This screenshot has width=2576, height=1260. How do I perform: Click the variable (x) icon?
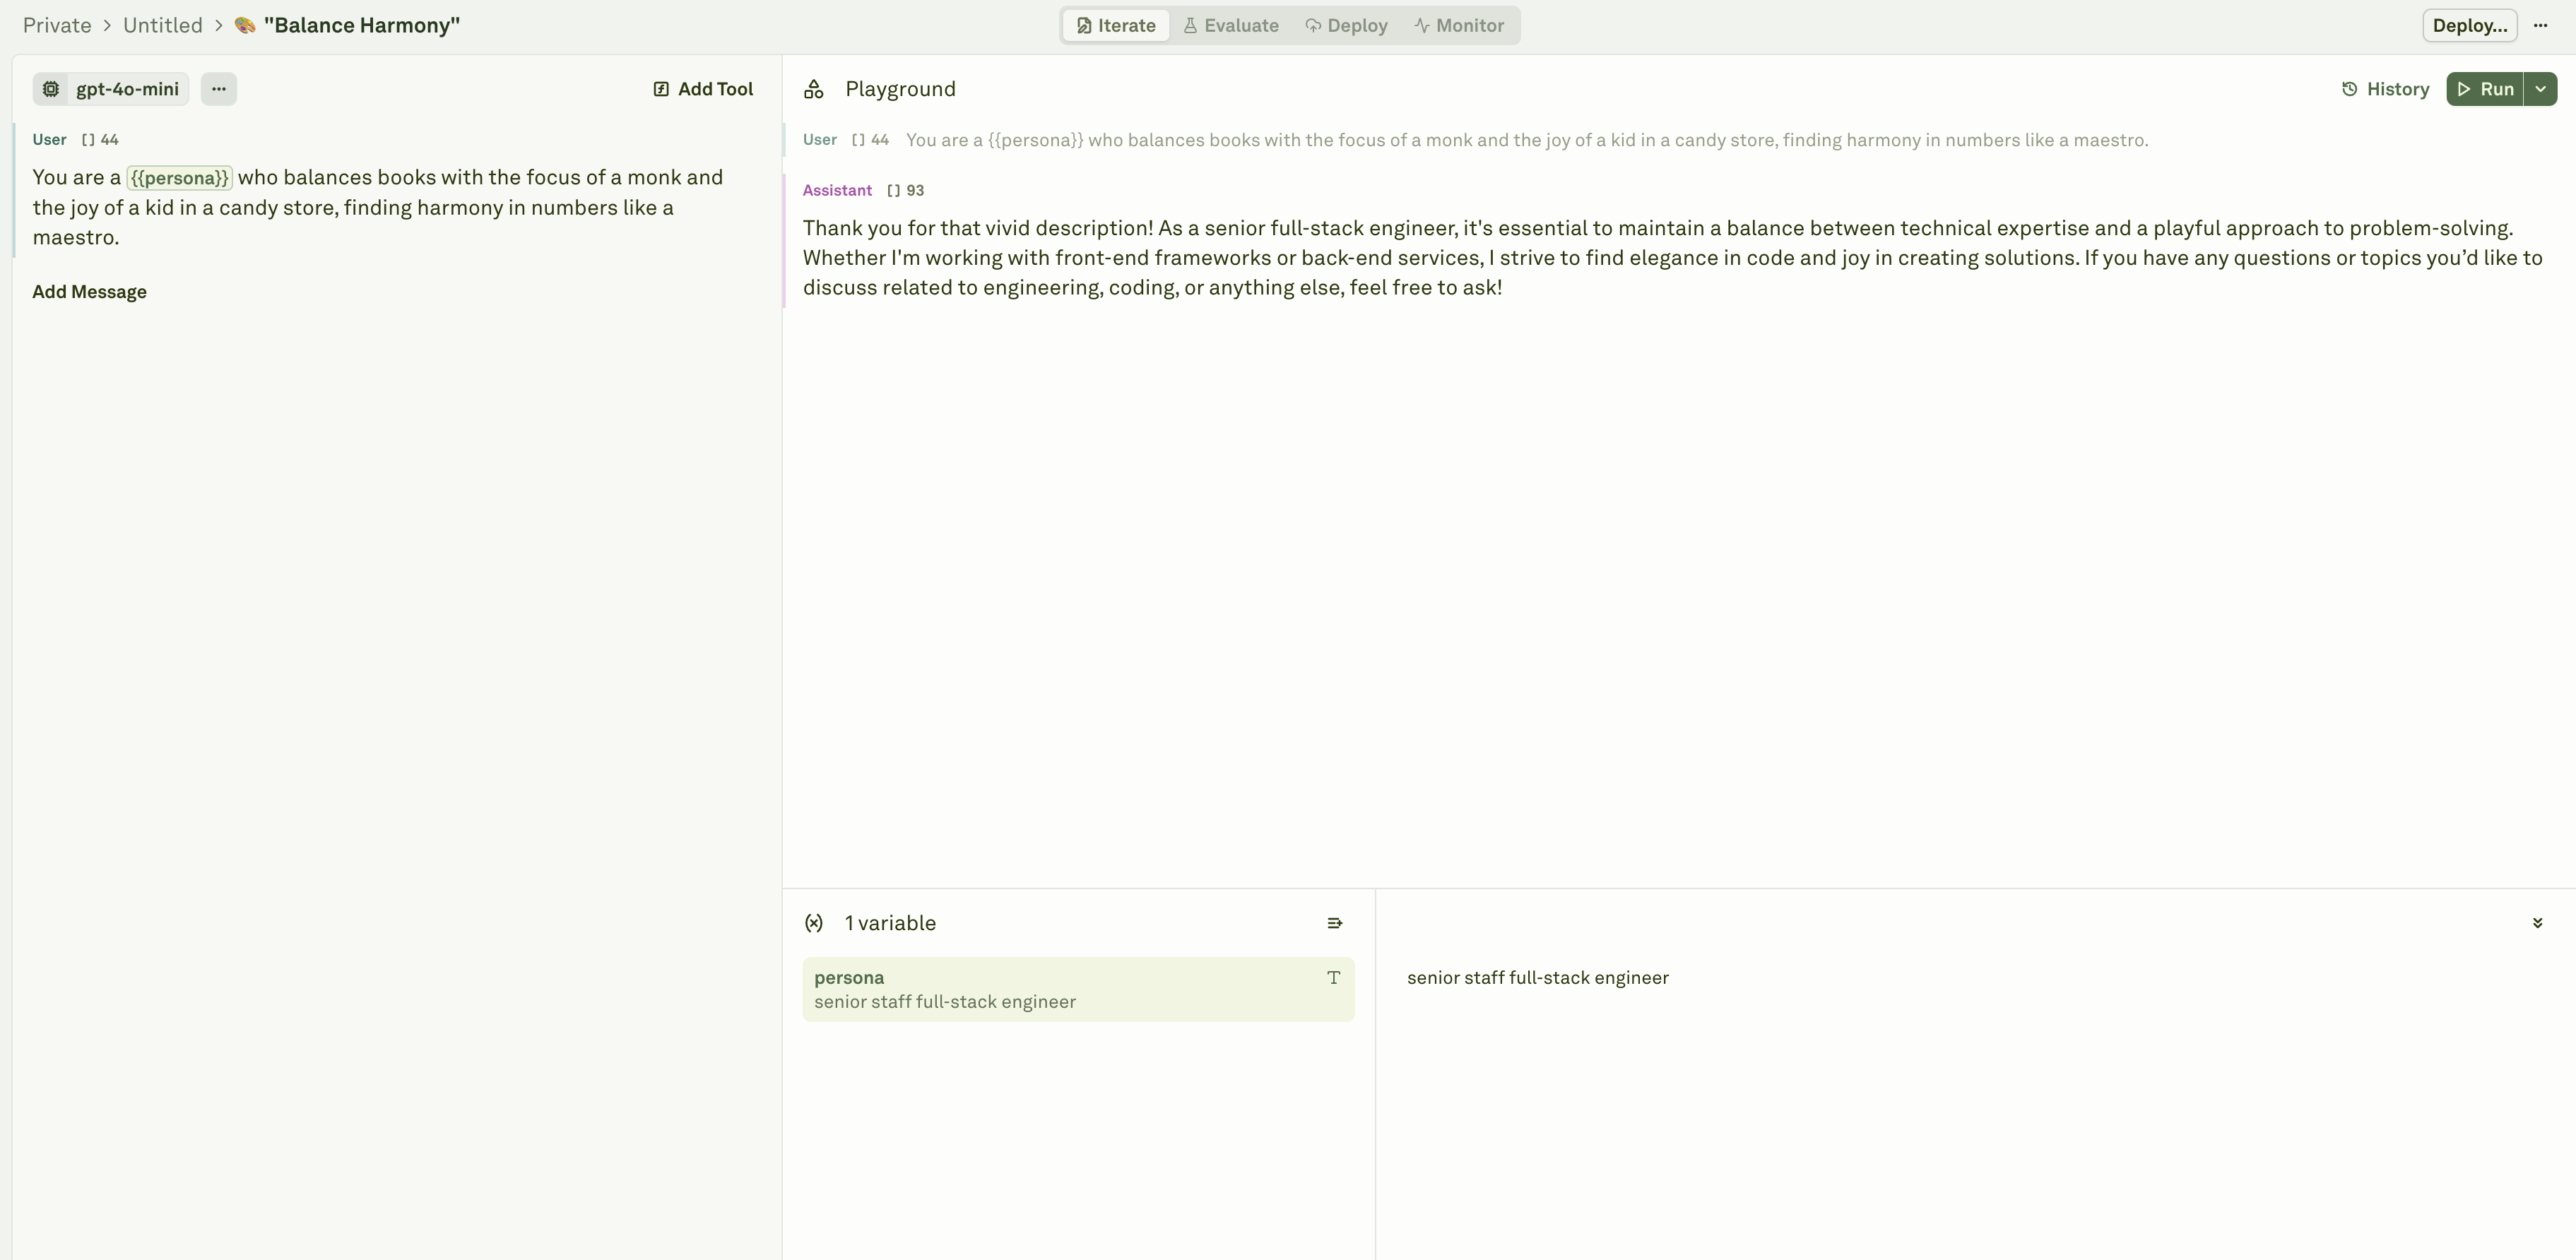[x=814, y=923]
